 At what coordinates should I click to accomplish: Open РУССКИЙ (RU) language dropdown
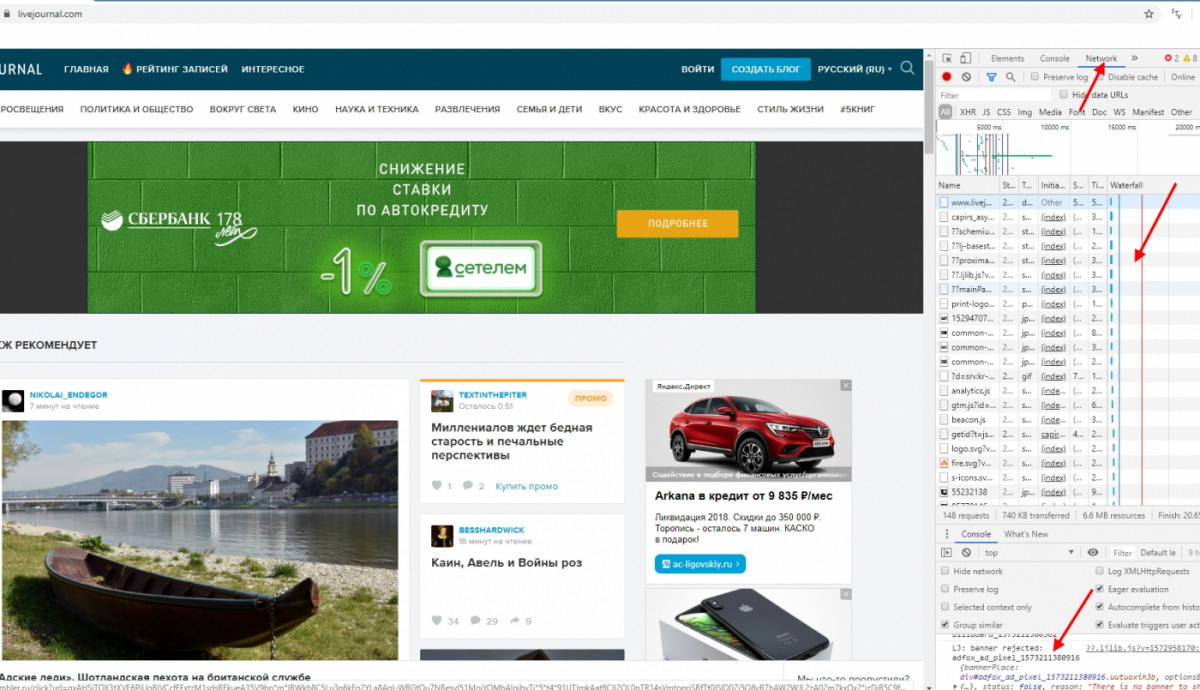(854, 69)
